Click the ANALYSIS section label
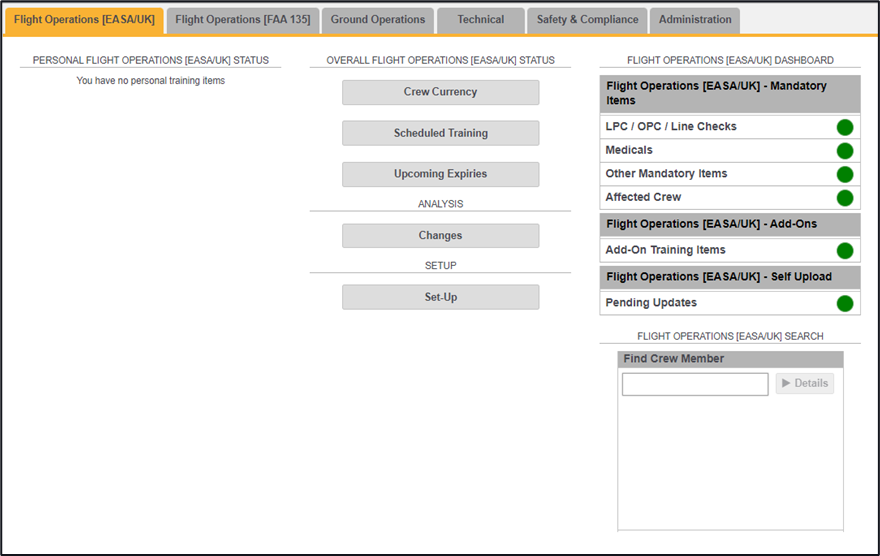The image size is (880, 556). tap(441, 204)
